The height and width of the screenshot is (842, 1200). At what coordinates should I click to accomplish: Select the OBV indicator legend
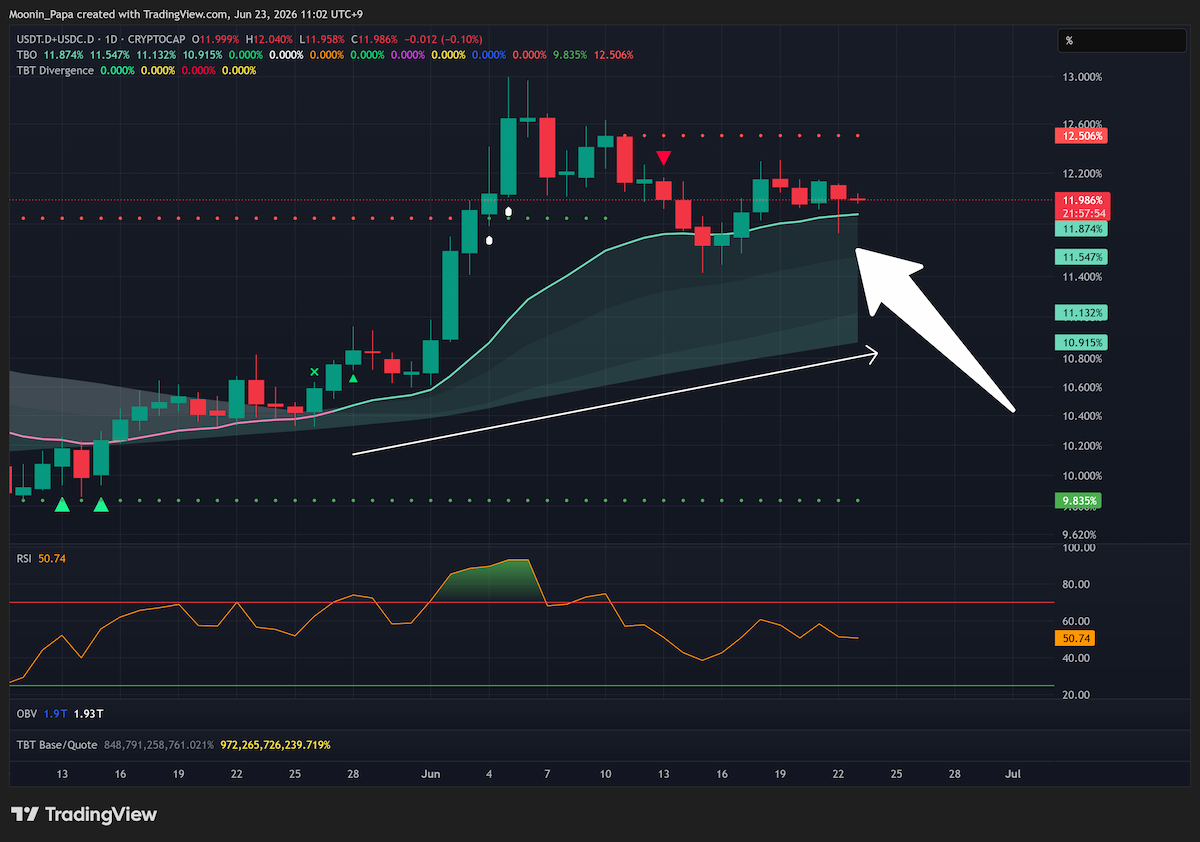(27, 714)
